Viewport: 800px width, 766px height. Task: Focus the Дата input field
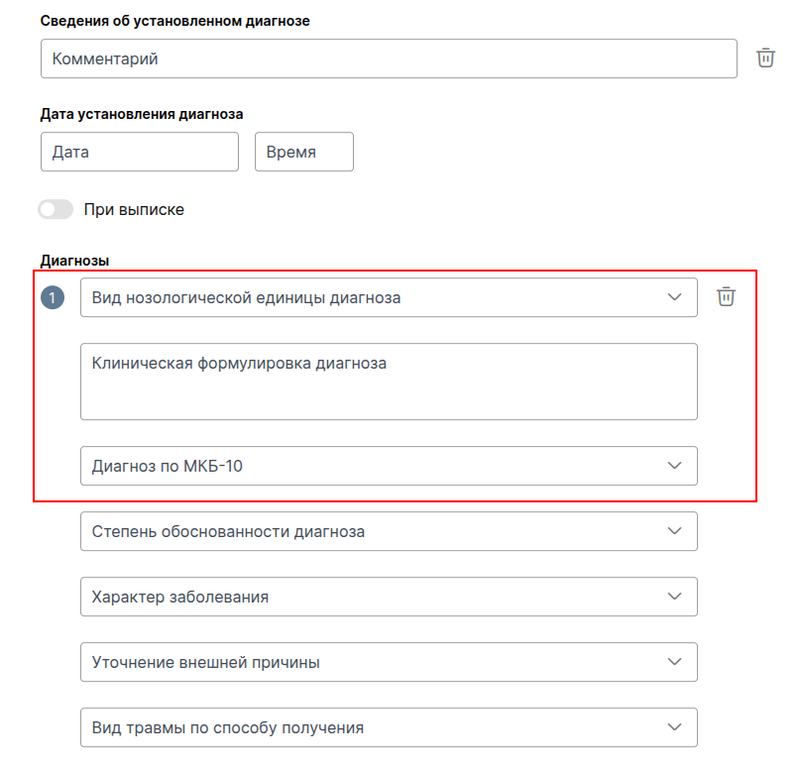140,152
